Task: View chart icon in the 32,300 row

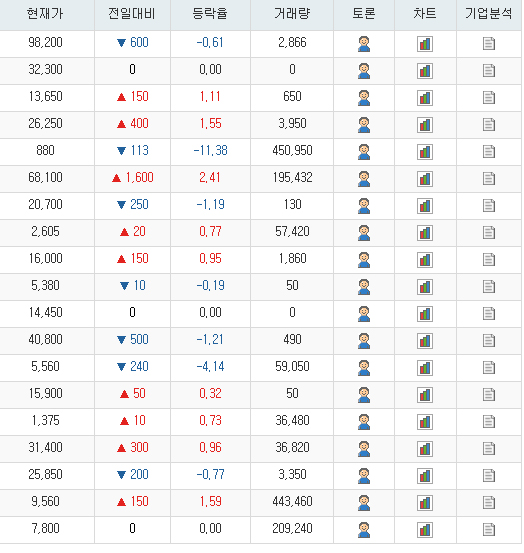Action: coord(425,71)
